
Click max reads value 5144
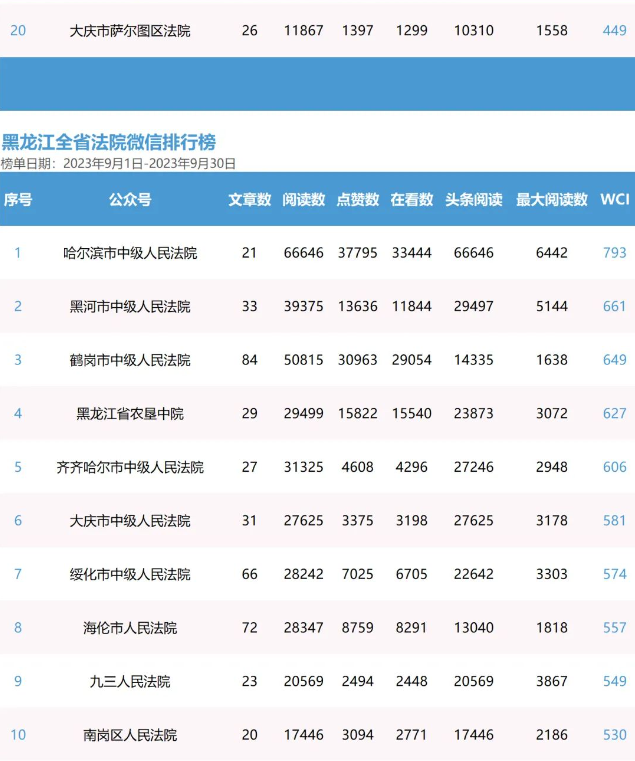pos(551,306)
